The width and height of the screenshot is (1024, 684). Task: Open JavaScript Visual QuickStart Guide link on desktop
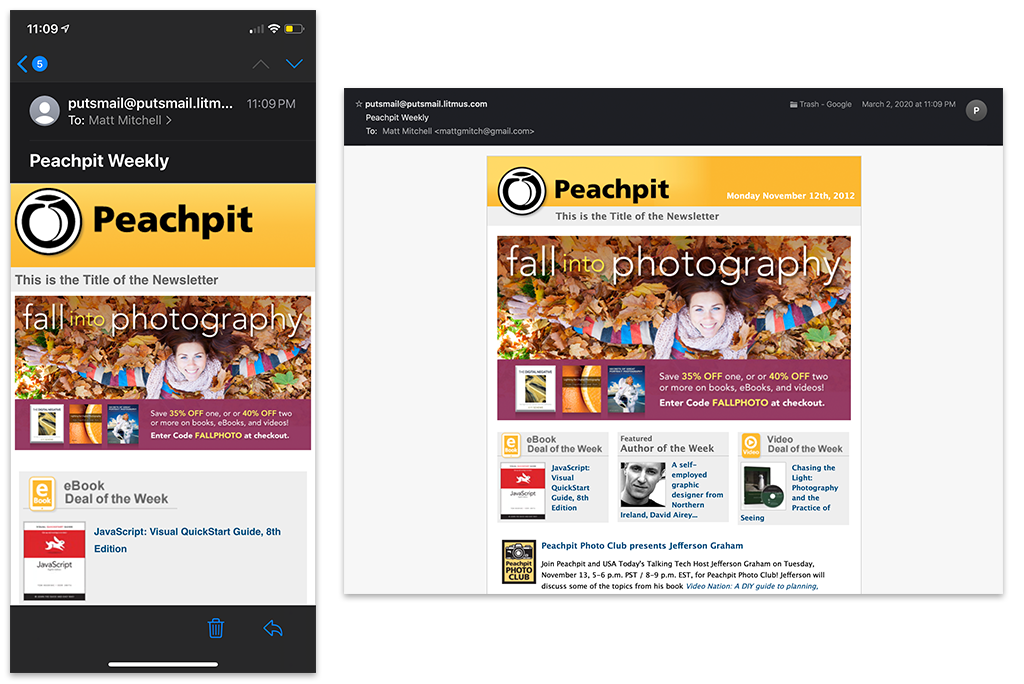570,488
